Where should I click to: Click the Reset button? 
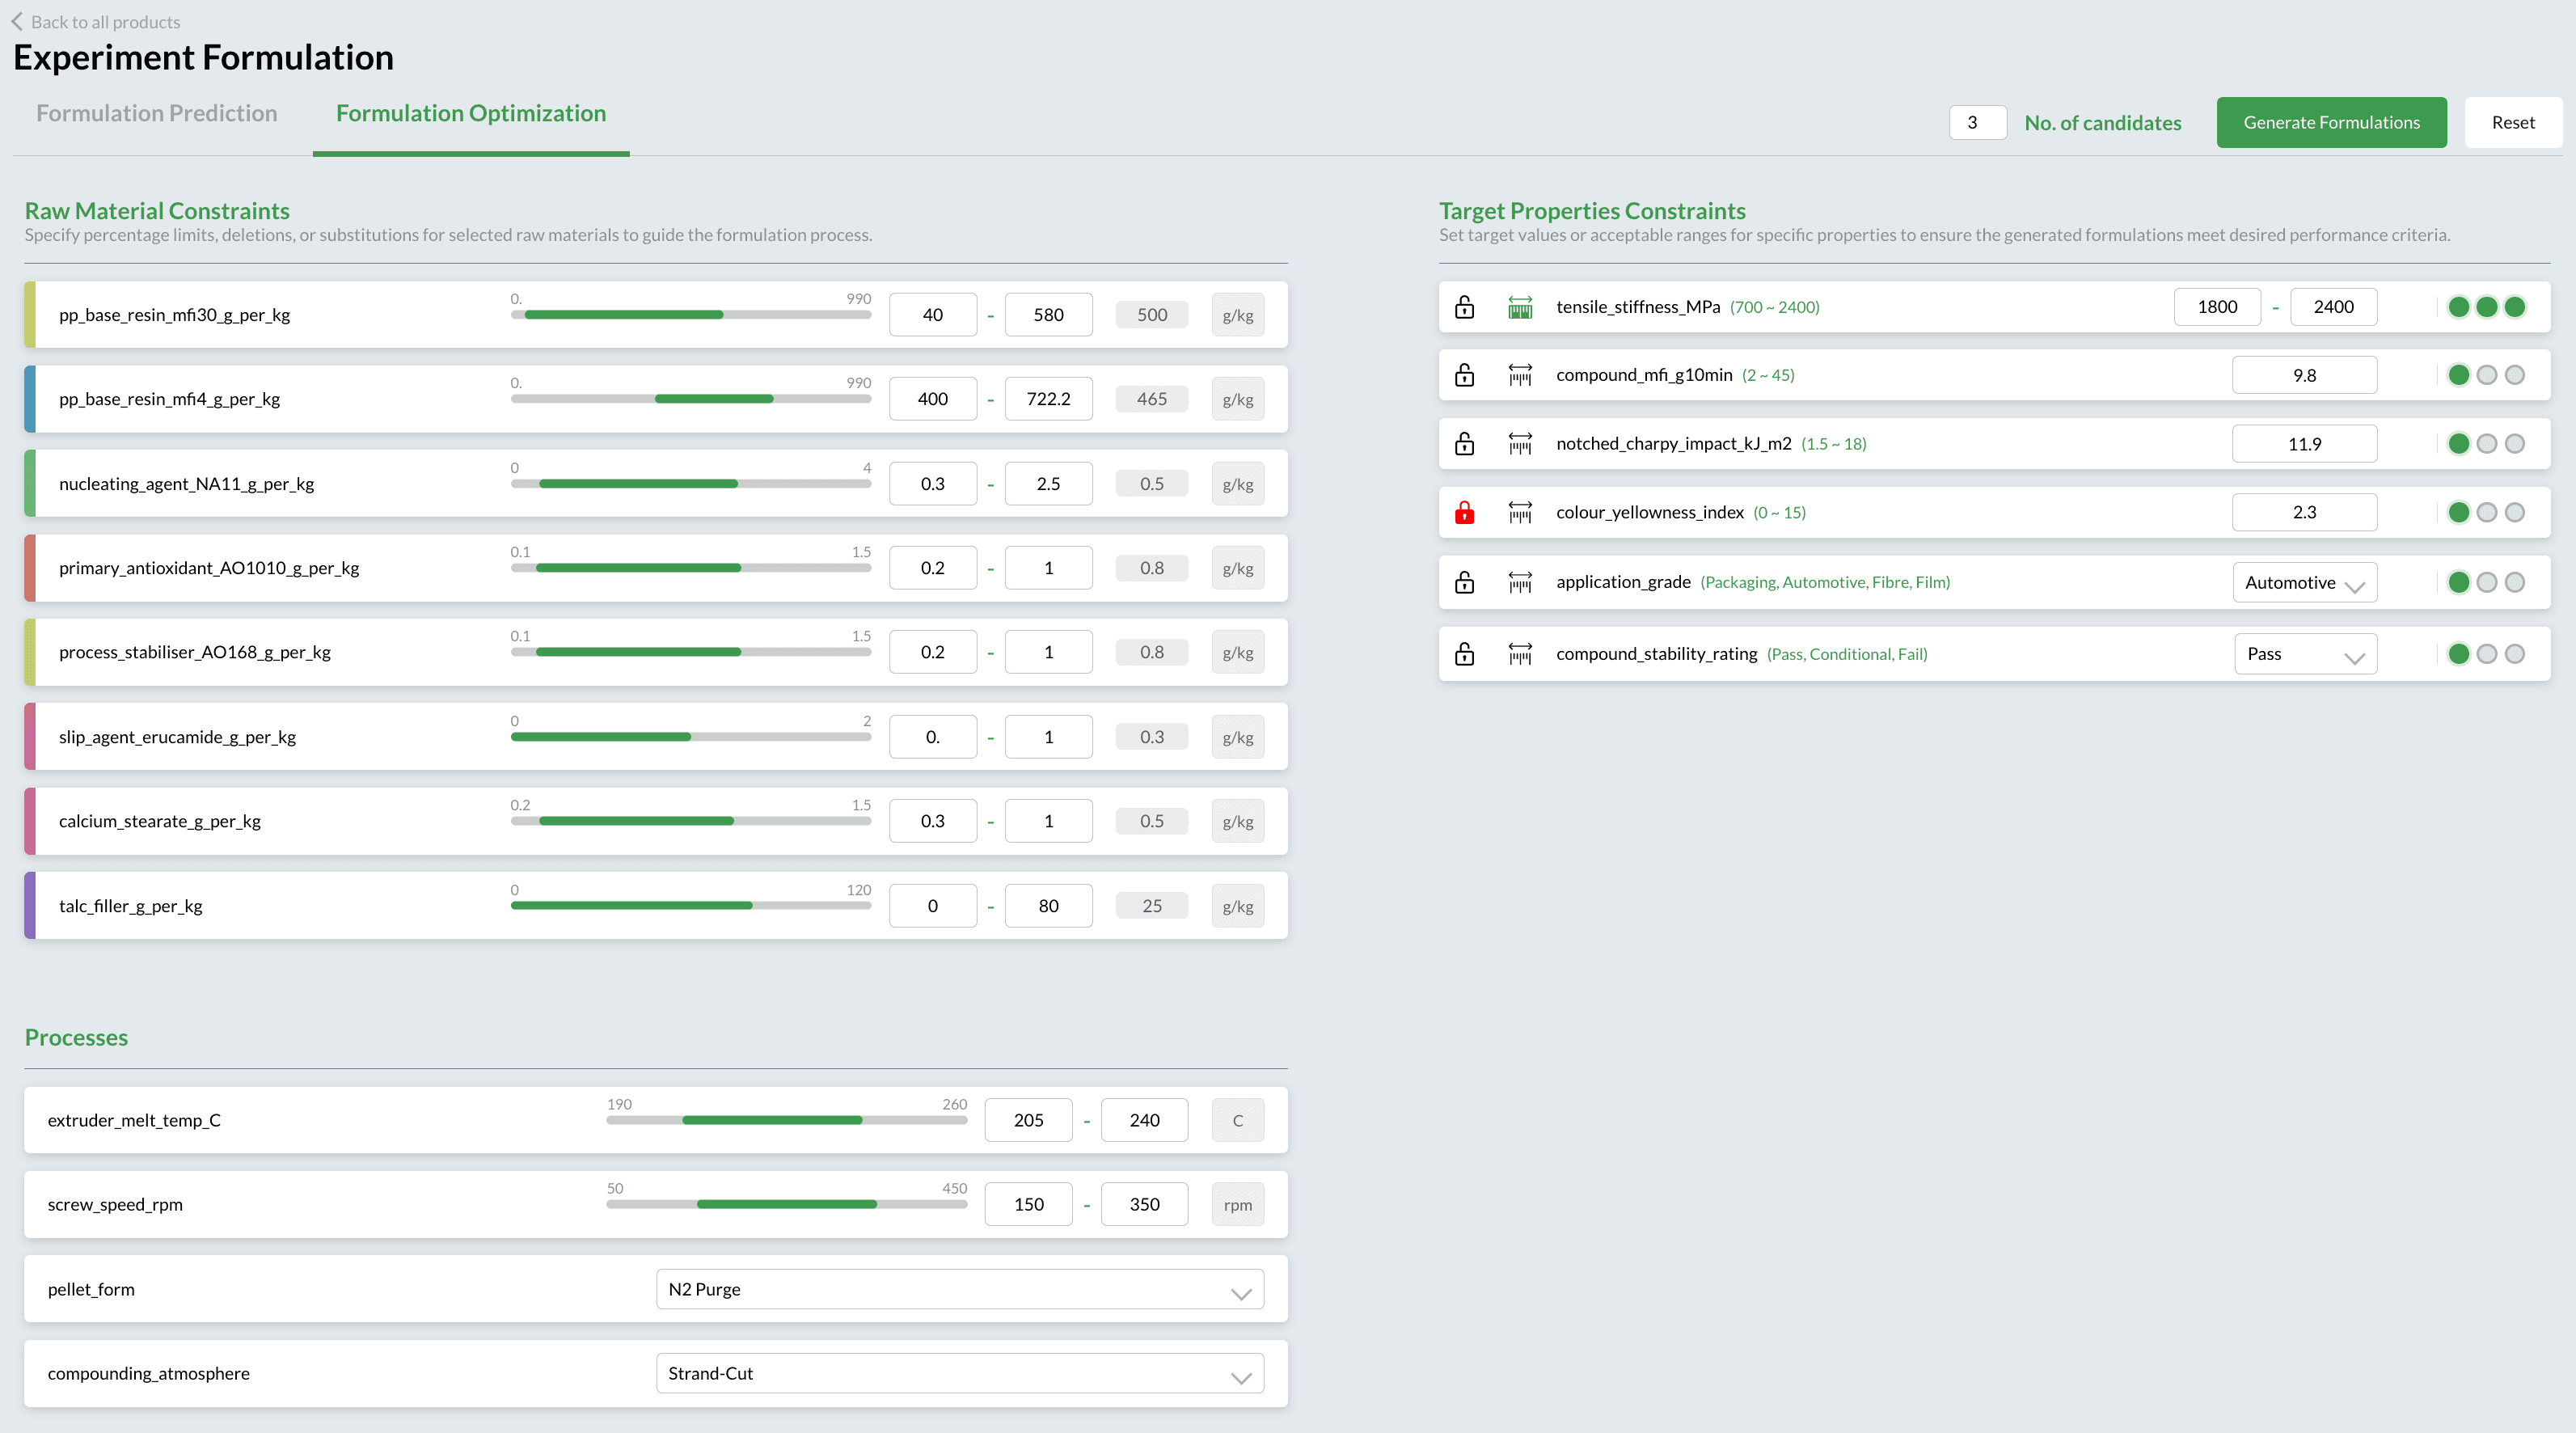click(x=2512, y=122)
